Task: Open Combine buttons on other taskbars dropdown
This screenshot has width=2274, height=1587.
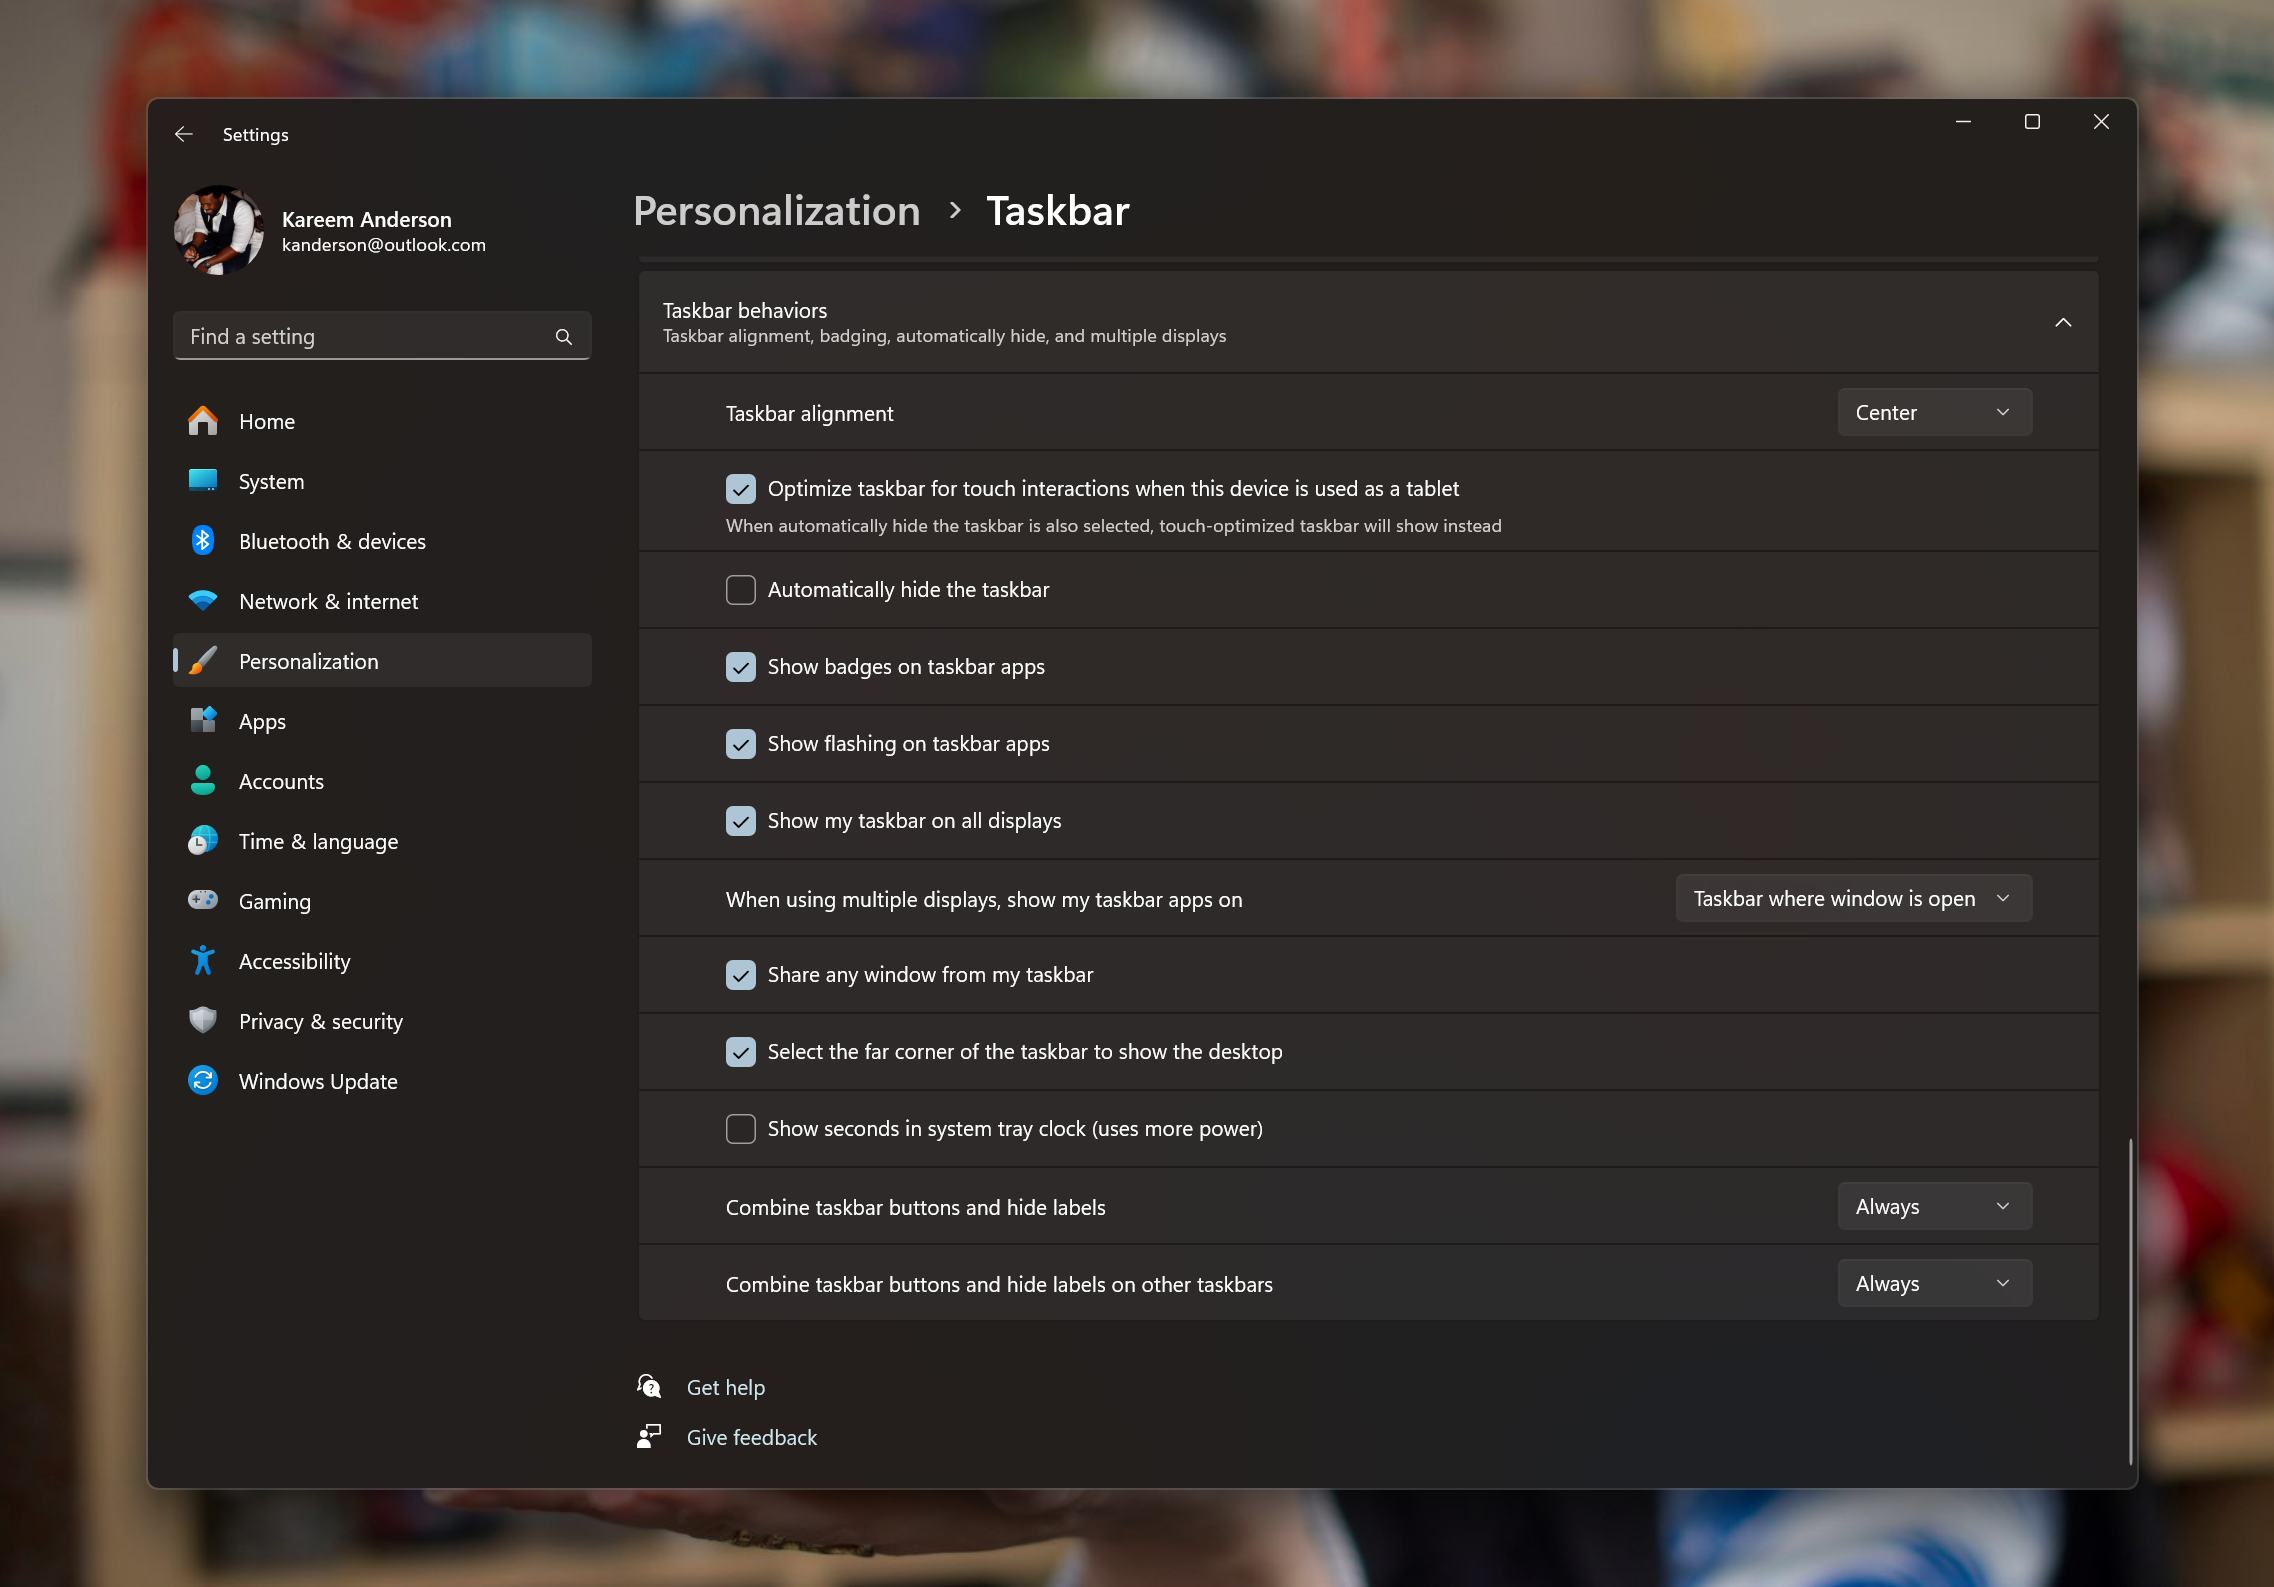Action: click(1934, 1284)
